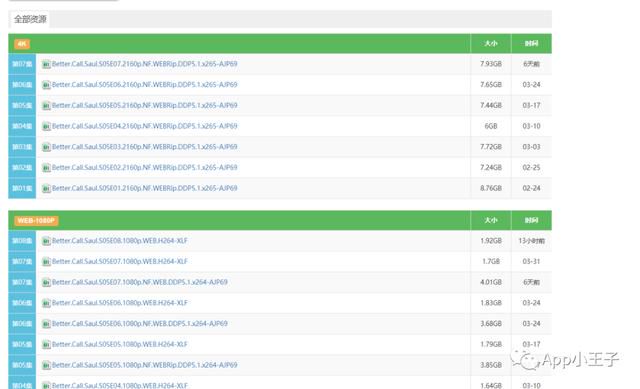This screenshot has height=389, width=640.
Task: Select the 6GB size cell
Action: coord(491,126)
